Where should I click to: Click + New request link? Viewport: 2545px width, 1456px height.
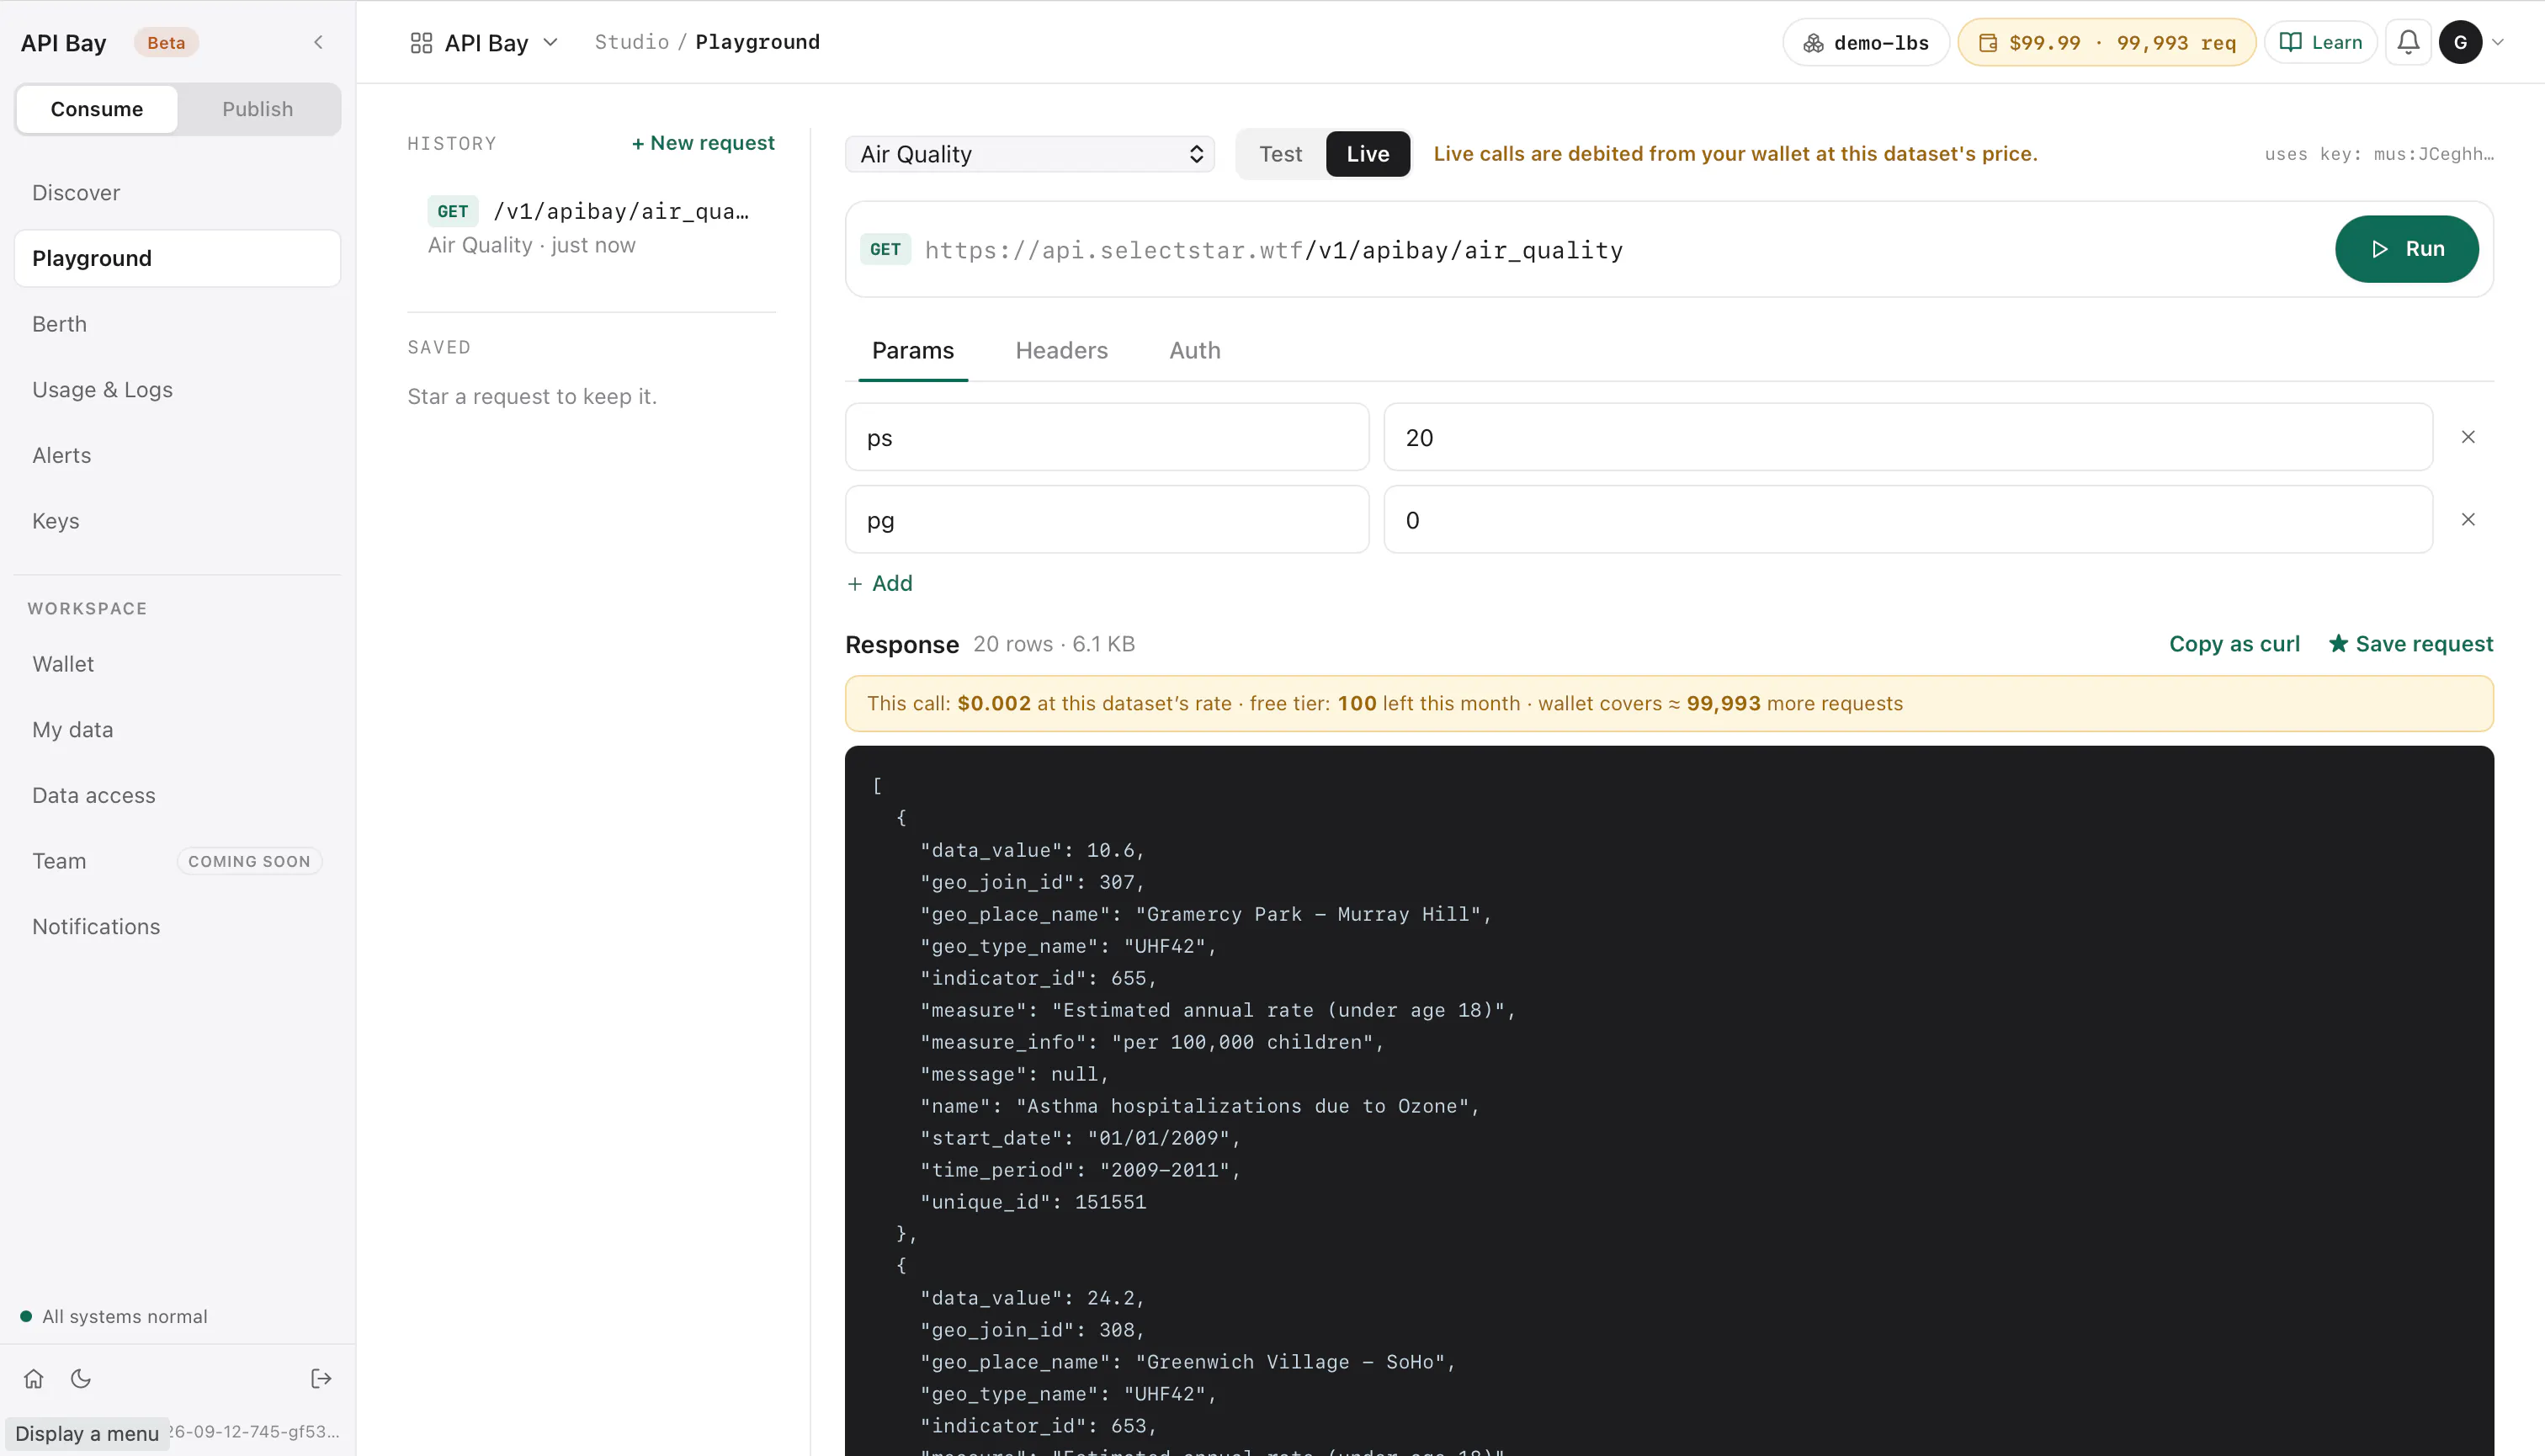pyautogui.click(x=703, y=143)
